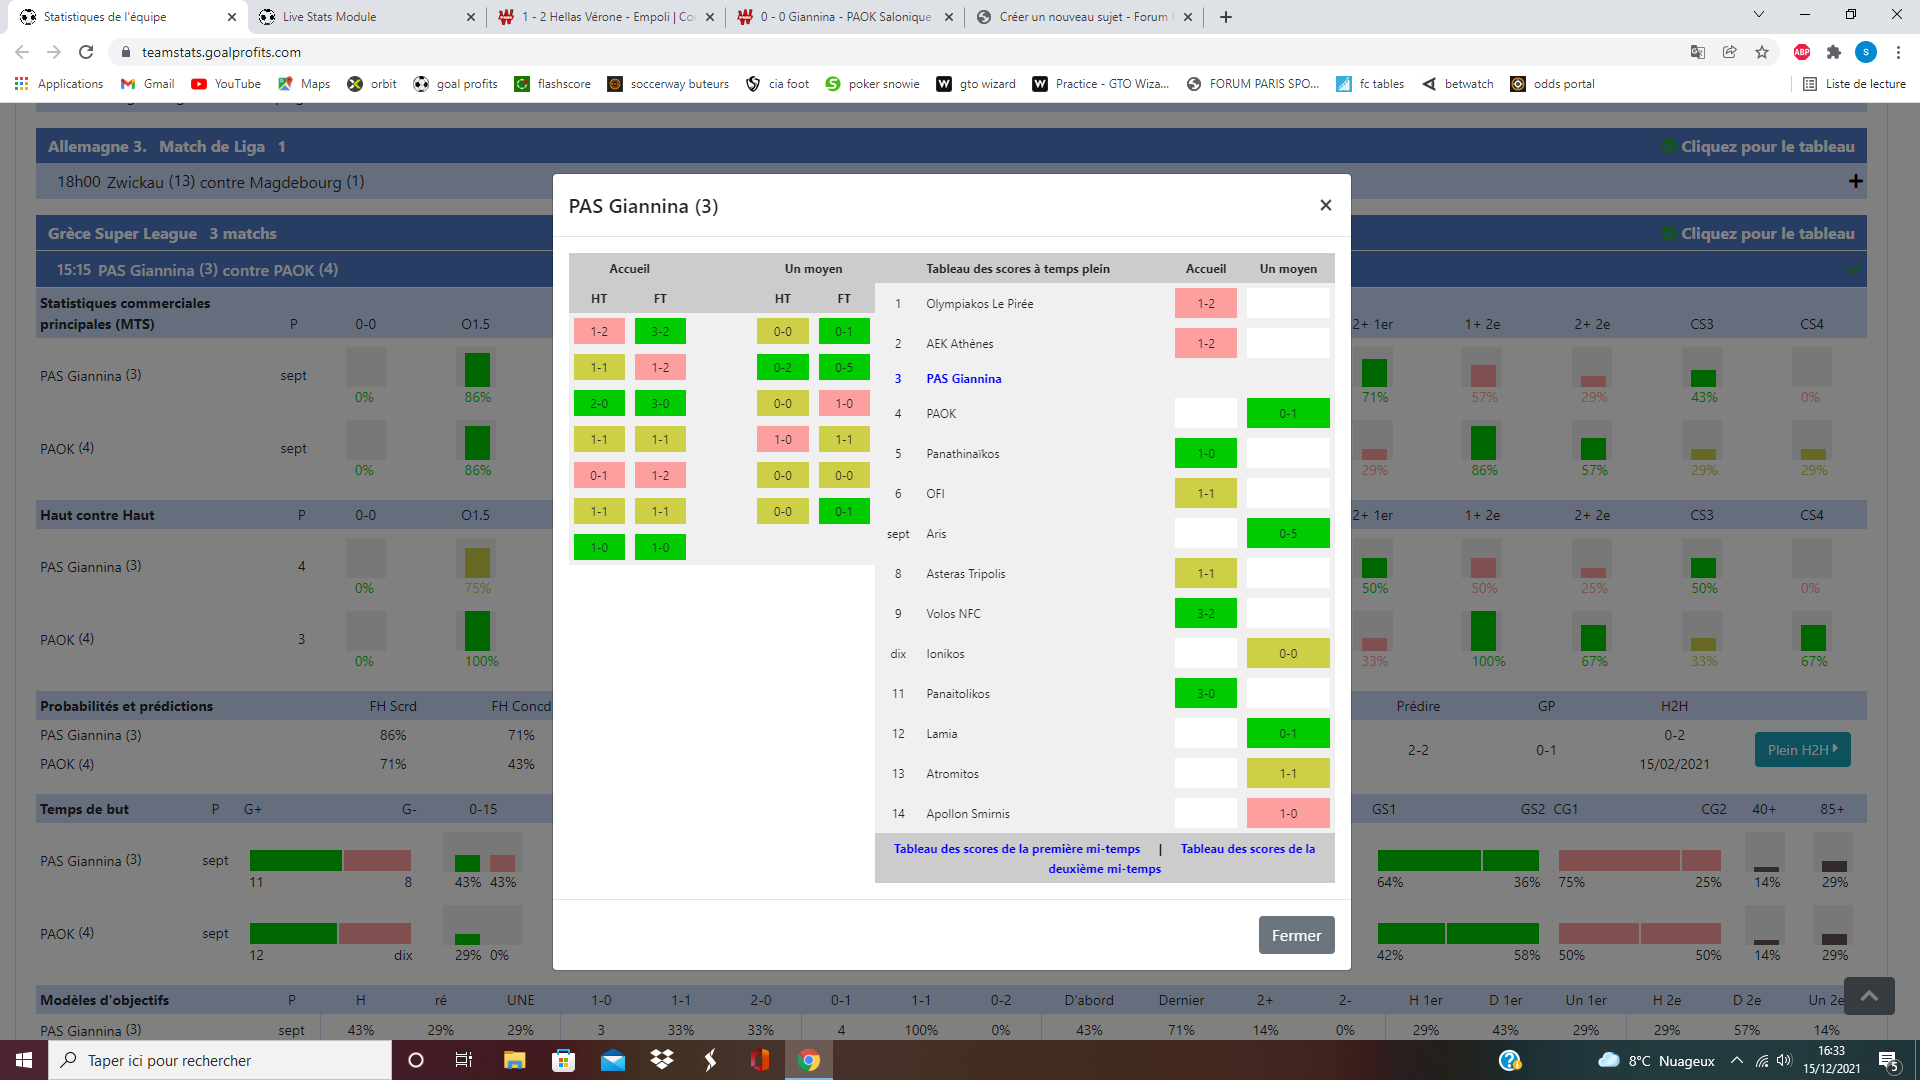The image size is (1920, 1080).
Task: Reload the page
Action: click(86, 52)
